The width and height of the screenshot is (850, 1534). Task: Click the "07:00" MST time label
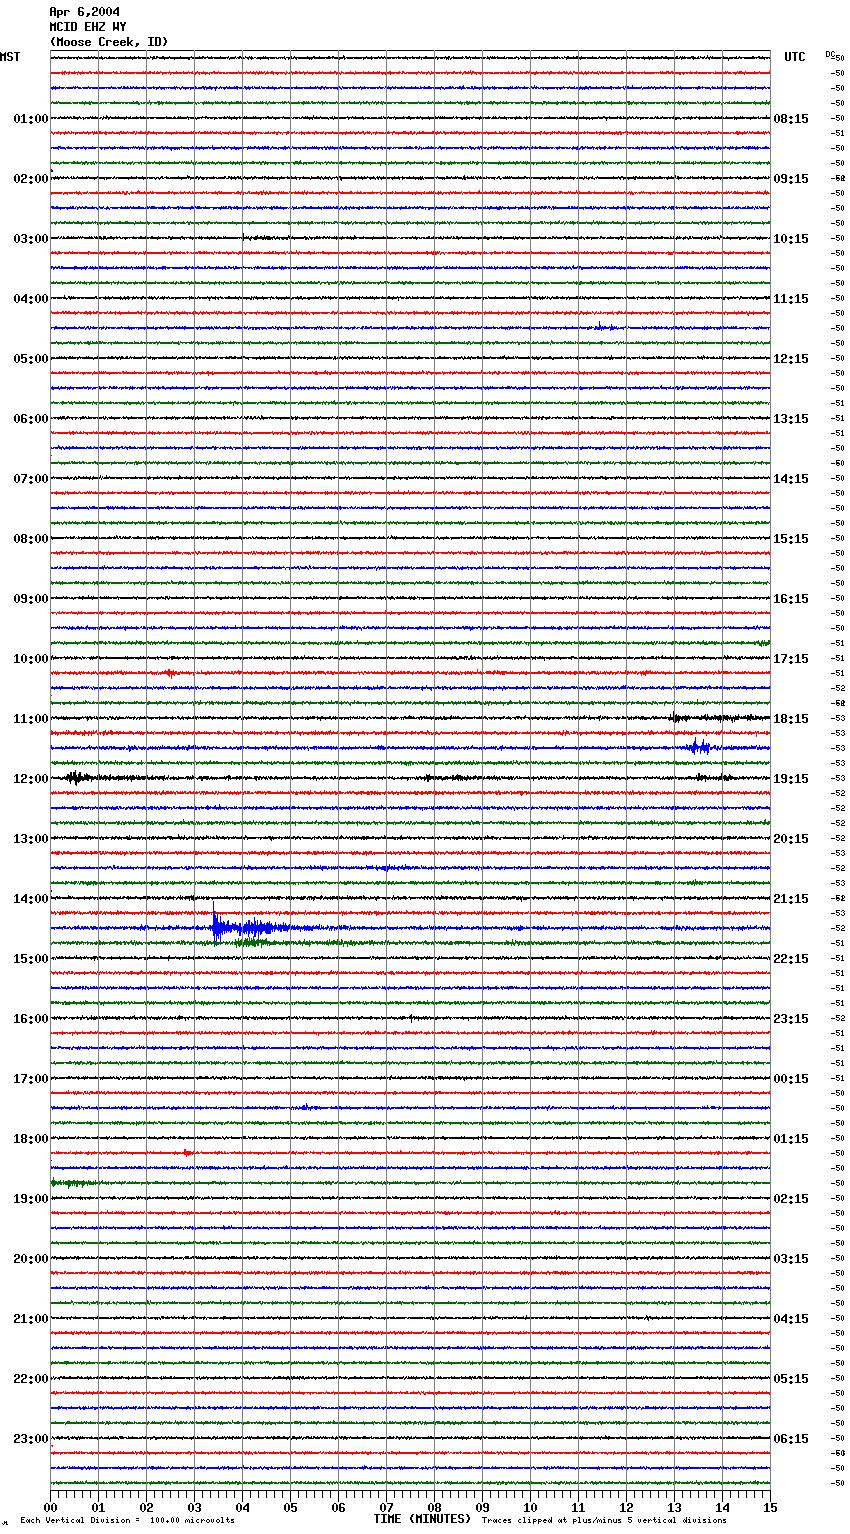point(31,479)
